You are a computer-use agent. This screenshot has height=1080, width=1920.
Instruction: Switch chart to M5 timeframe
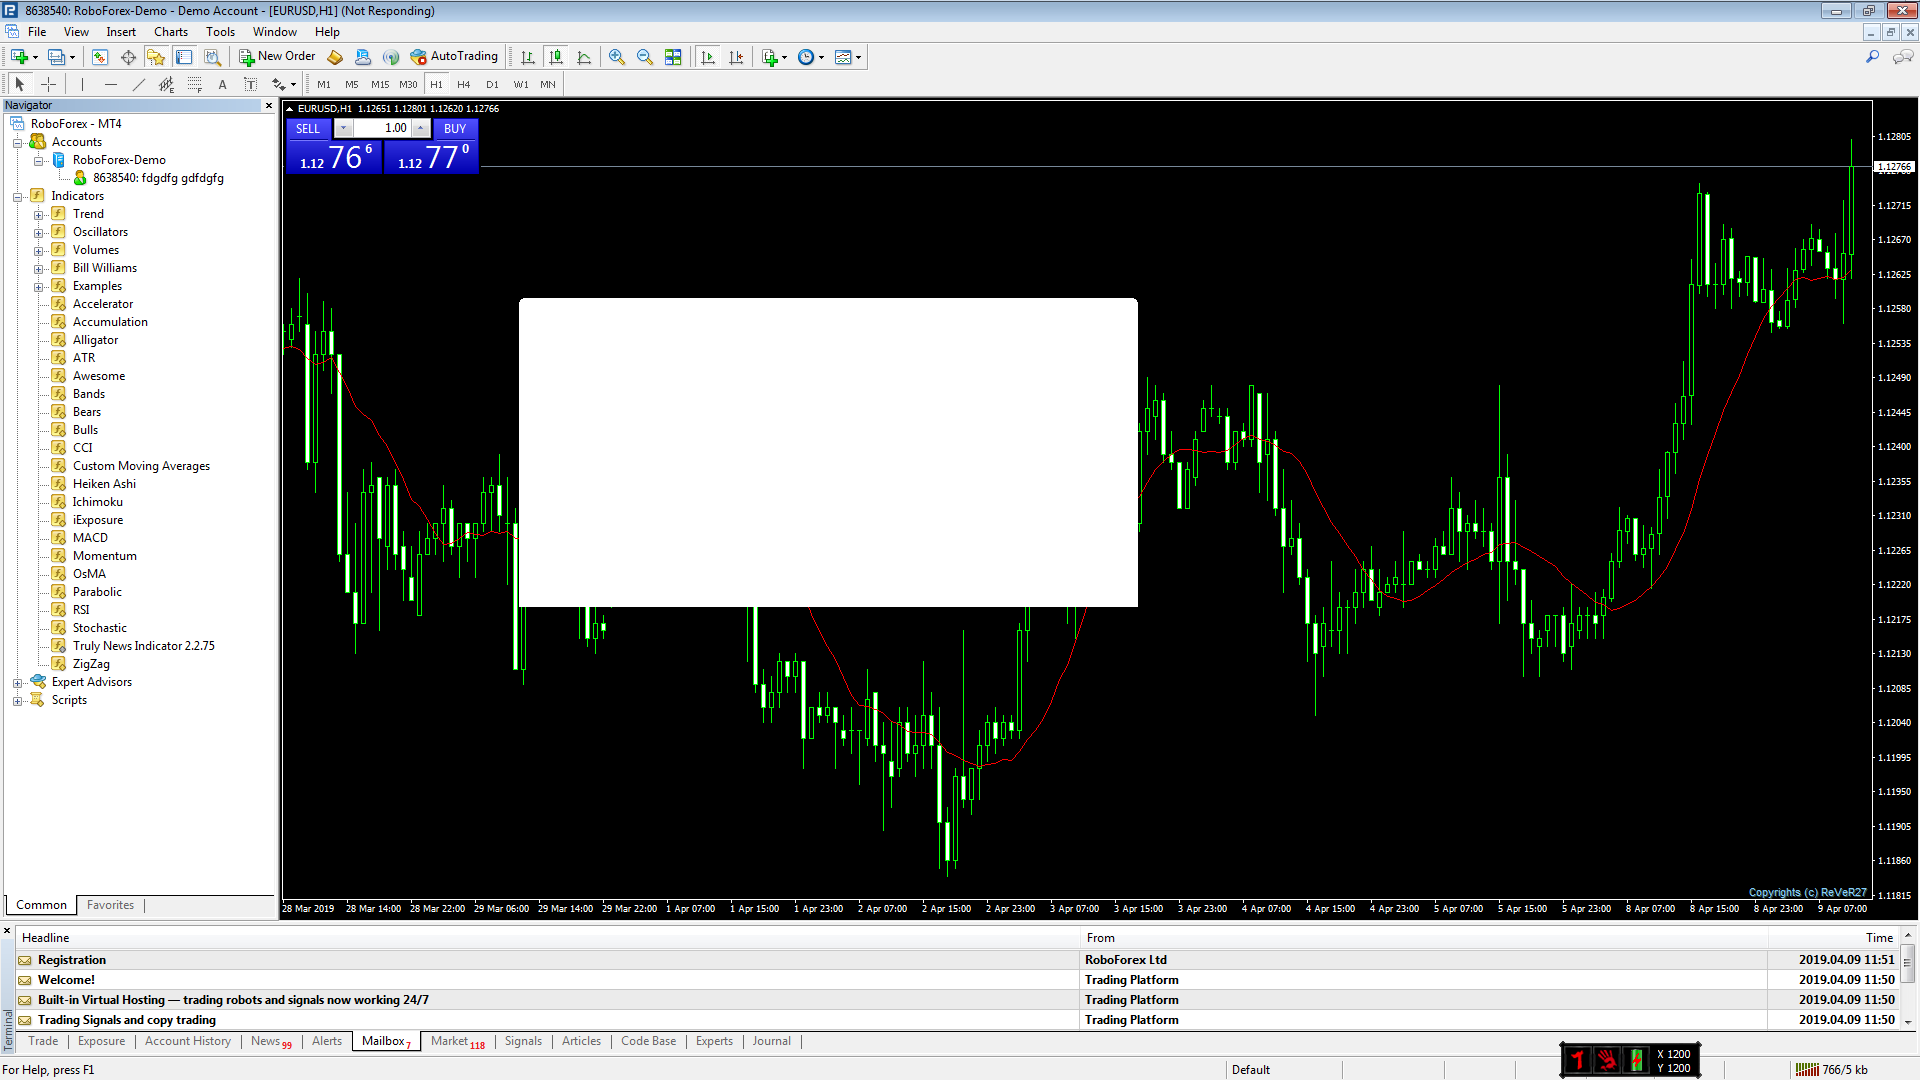click(x=352, y=84)
